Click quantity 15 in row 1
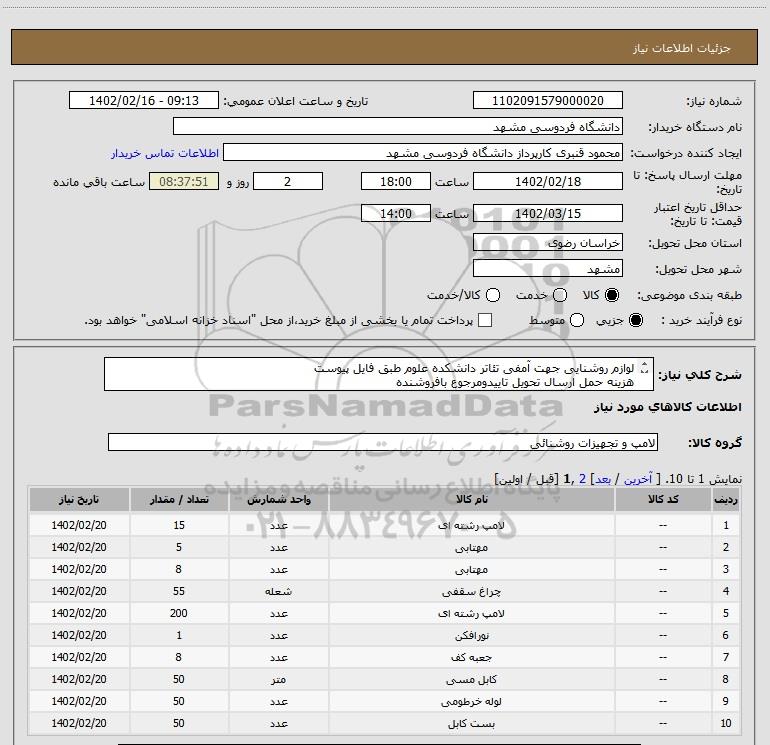The height and width of the screenshot is (745, 770). tap(179, 525)
